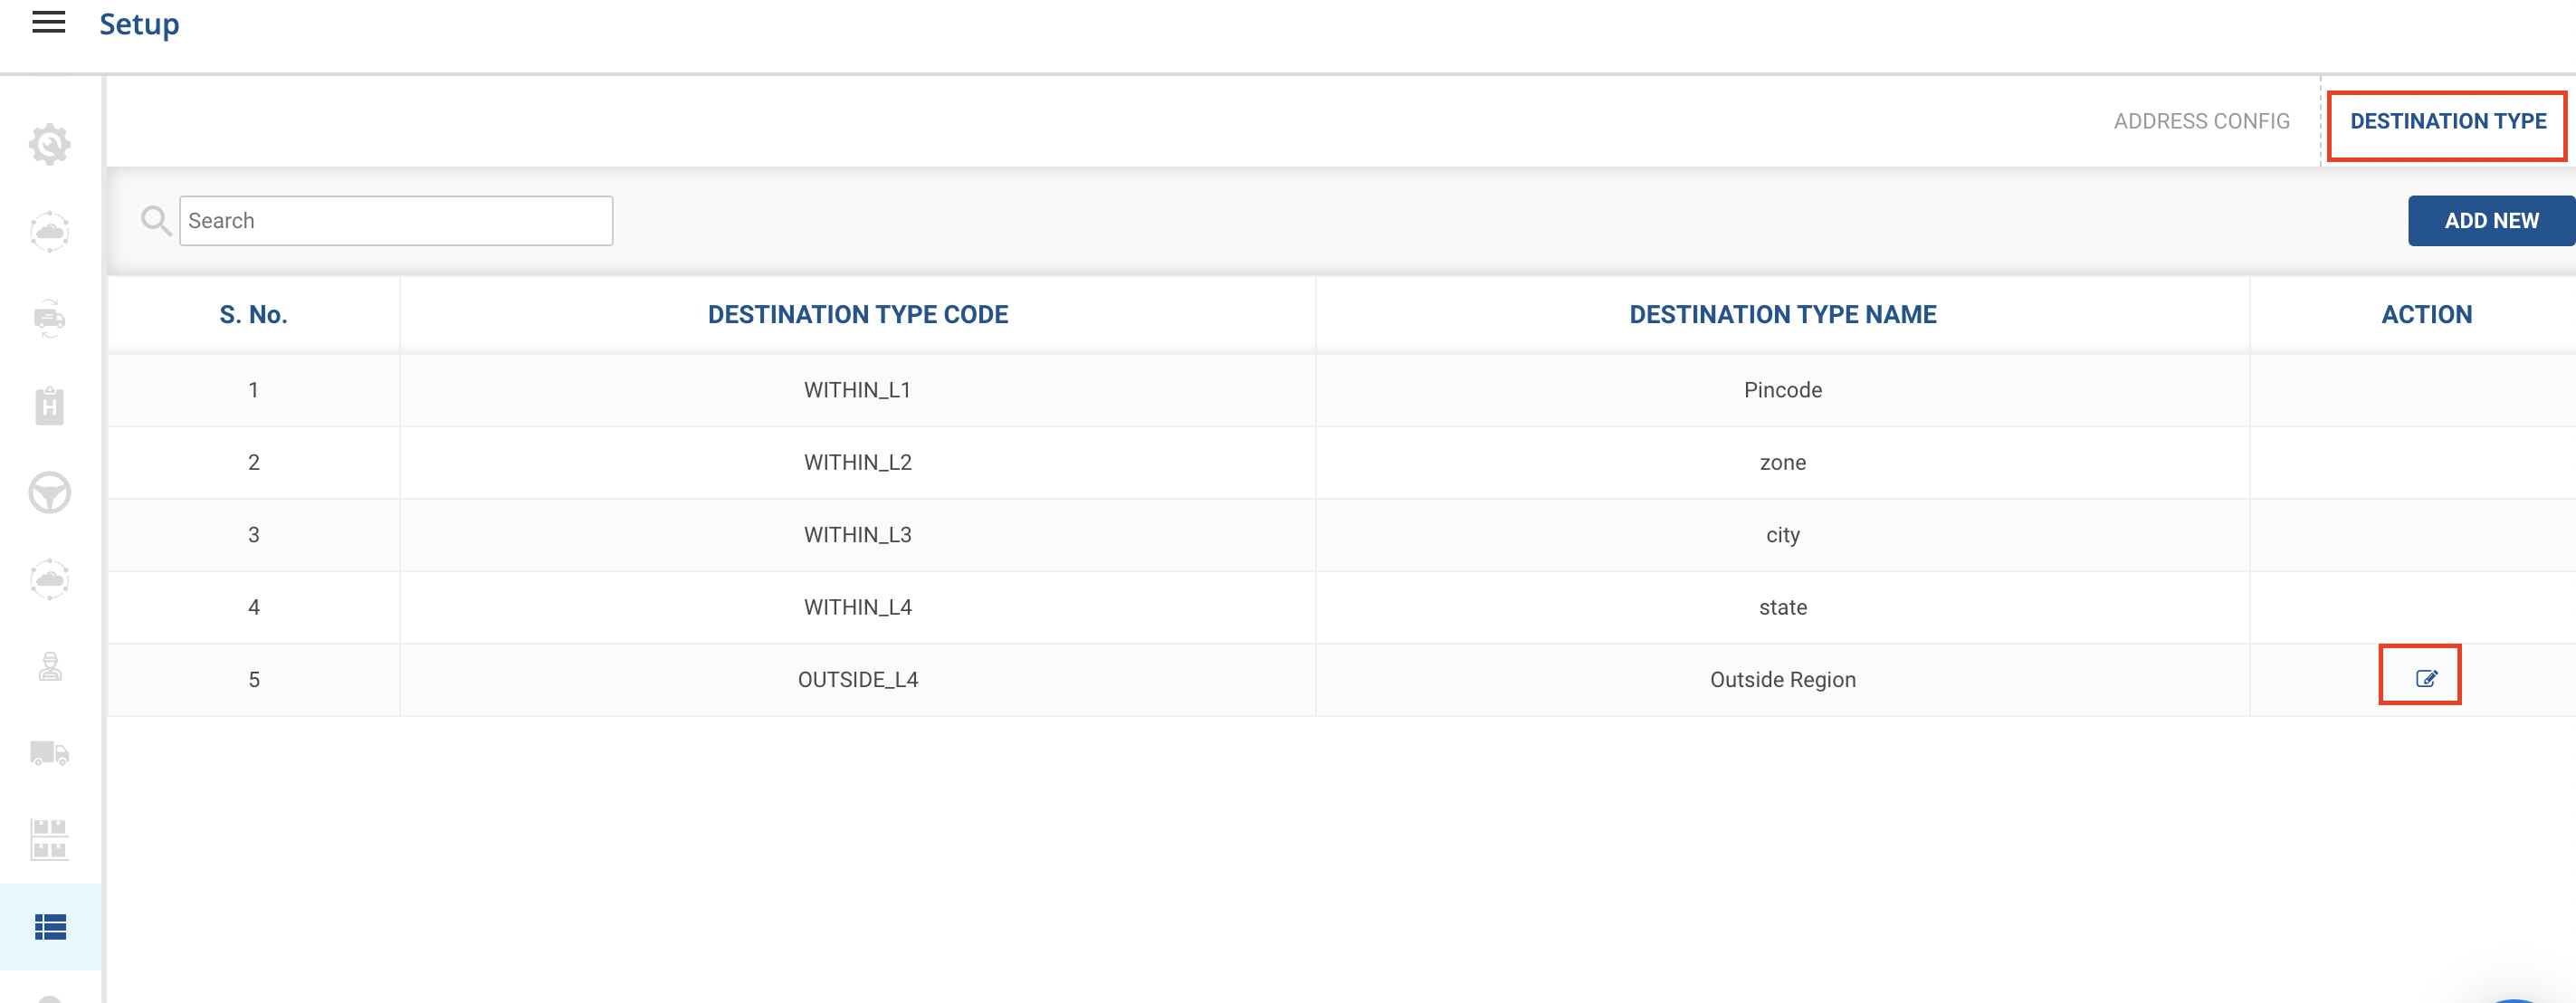The width and height of the screenshot is (2576, 1003).
Task: Click the search magnifier icon
Action: click(x=155, y=220)
